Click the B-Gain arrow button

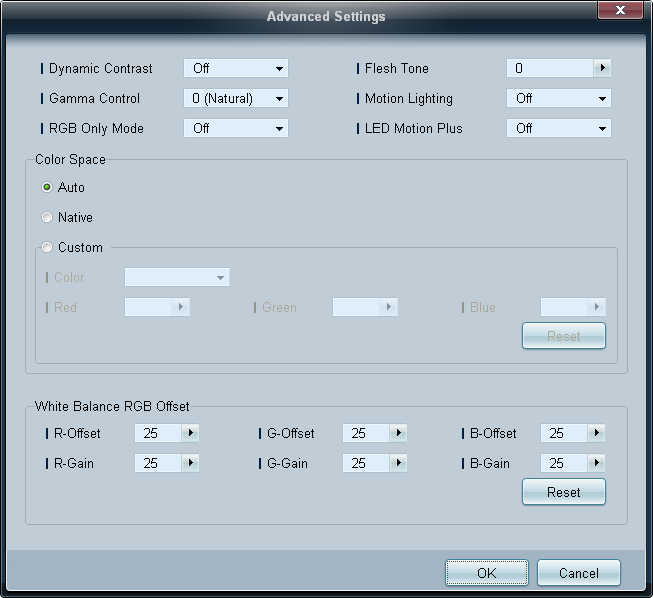coord(596,463)
